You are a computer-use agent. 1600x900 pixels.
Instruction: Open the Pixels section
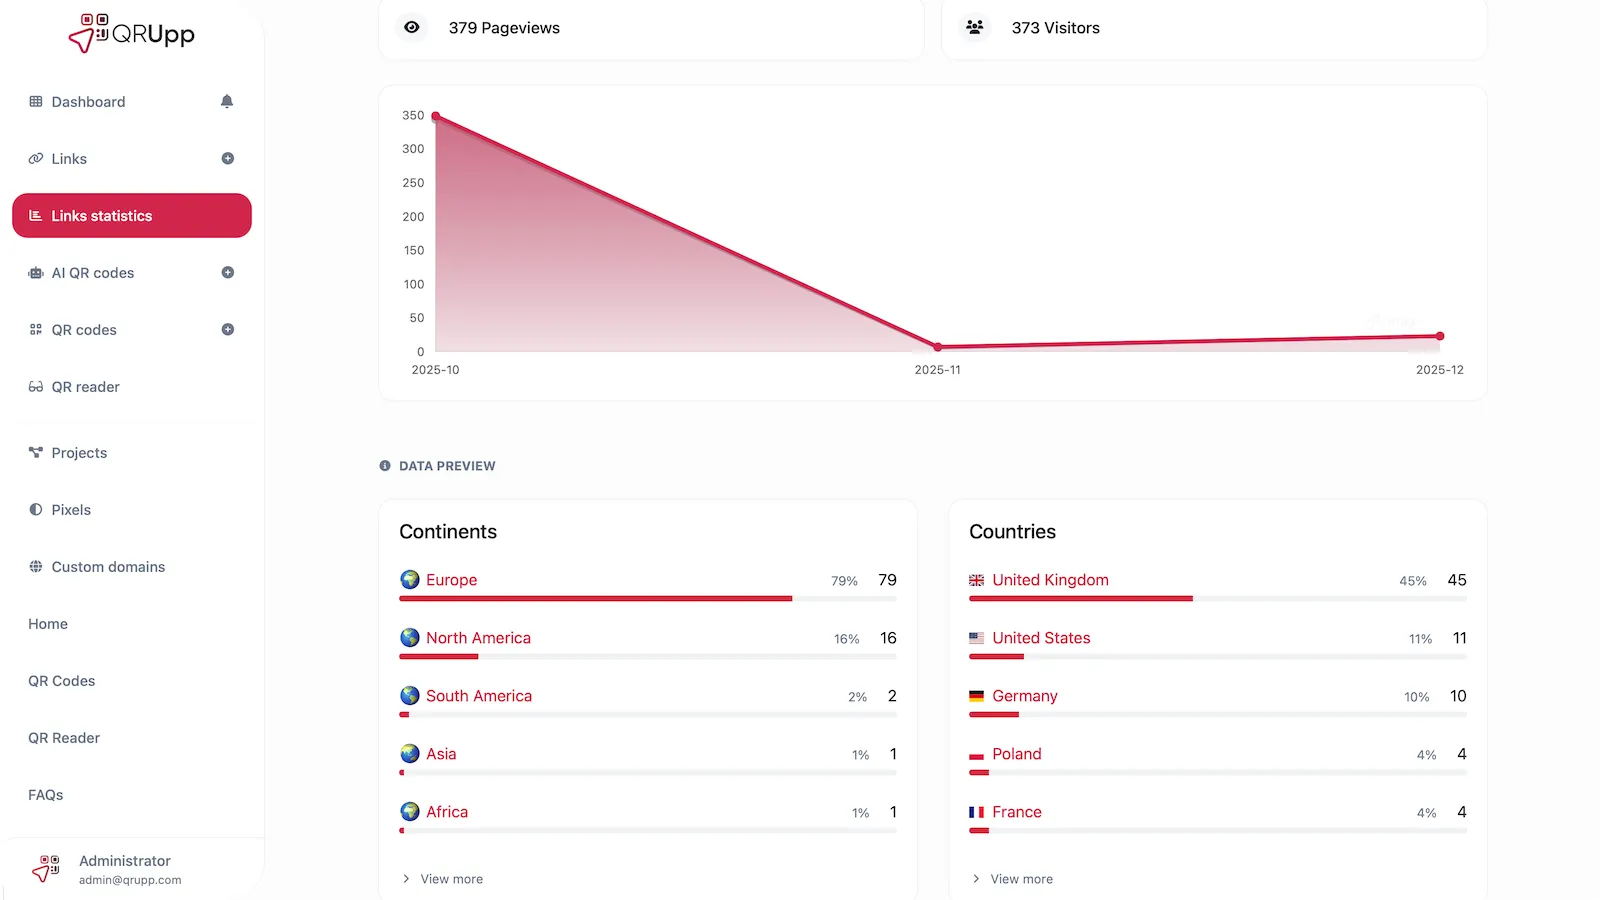pyautogui.click(x=70, y=509)
